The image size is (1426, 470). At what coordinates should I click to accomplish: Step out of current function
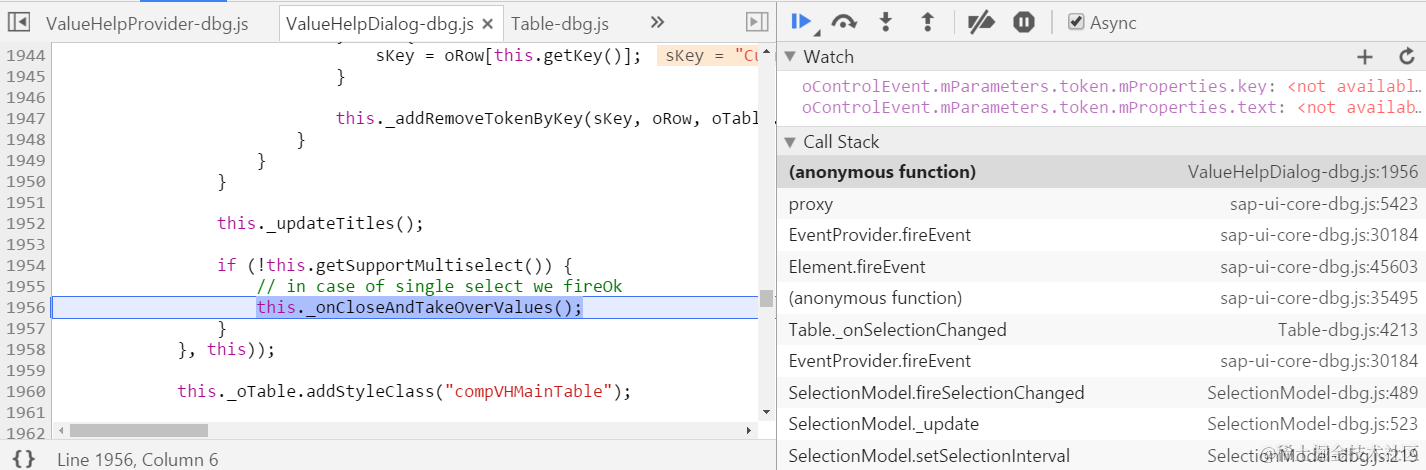tap(927, 22)
